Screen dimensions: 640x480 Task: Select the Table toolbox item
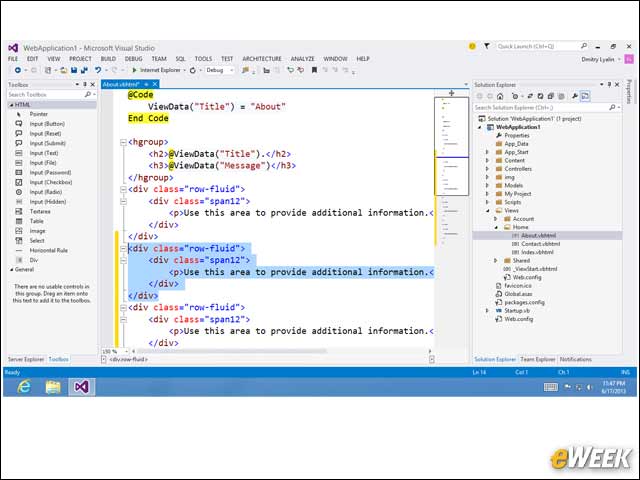click(x=36, y=221)
